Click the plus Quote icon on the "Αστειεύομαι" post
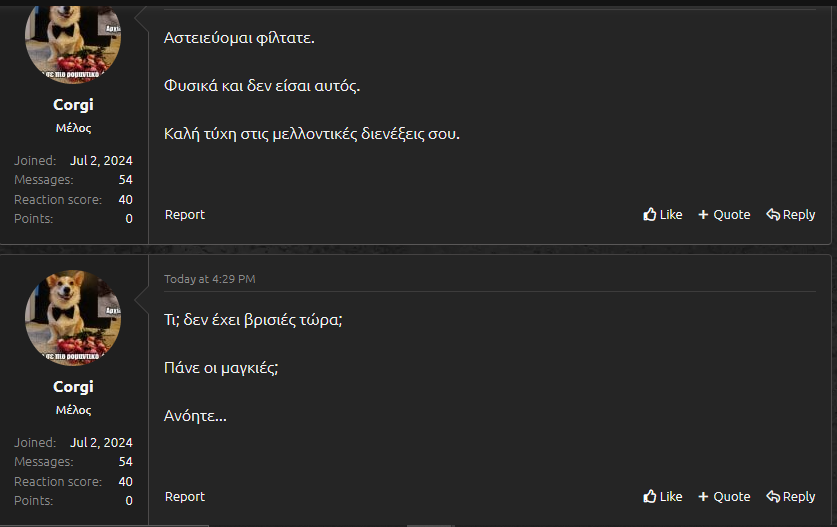This screenshot has width=837, height=527. coord(703,215)
